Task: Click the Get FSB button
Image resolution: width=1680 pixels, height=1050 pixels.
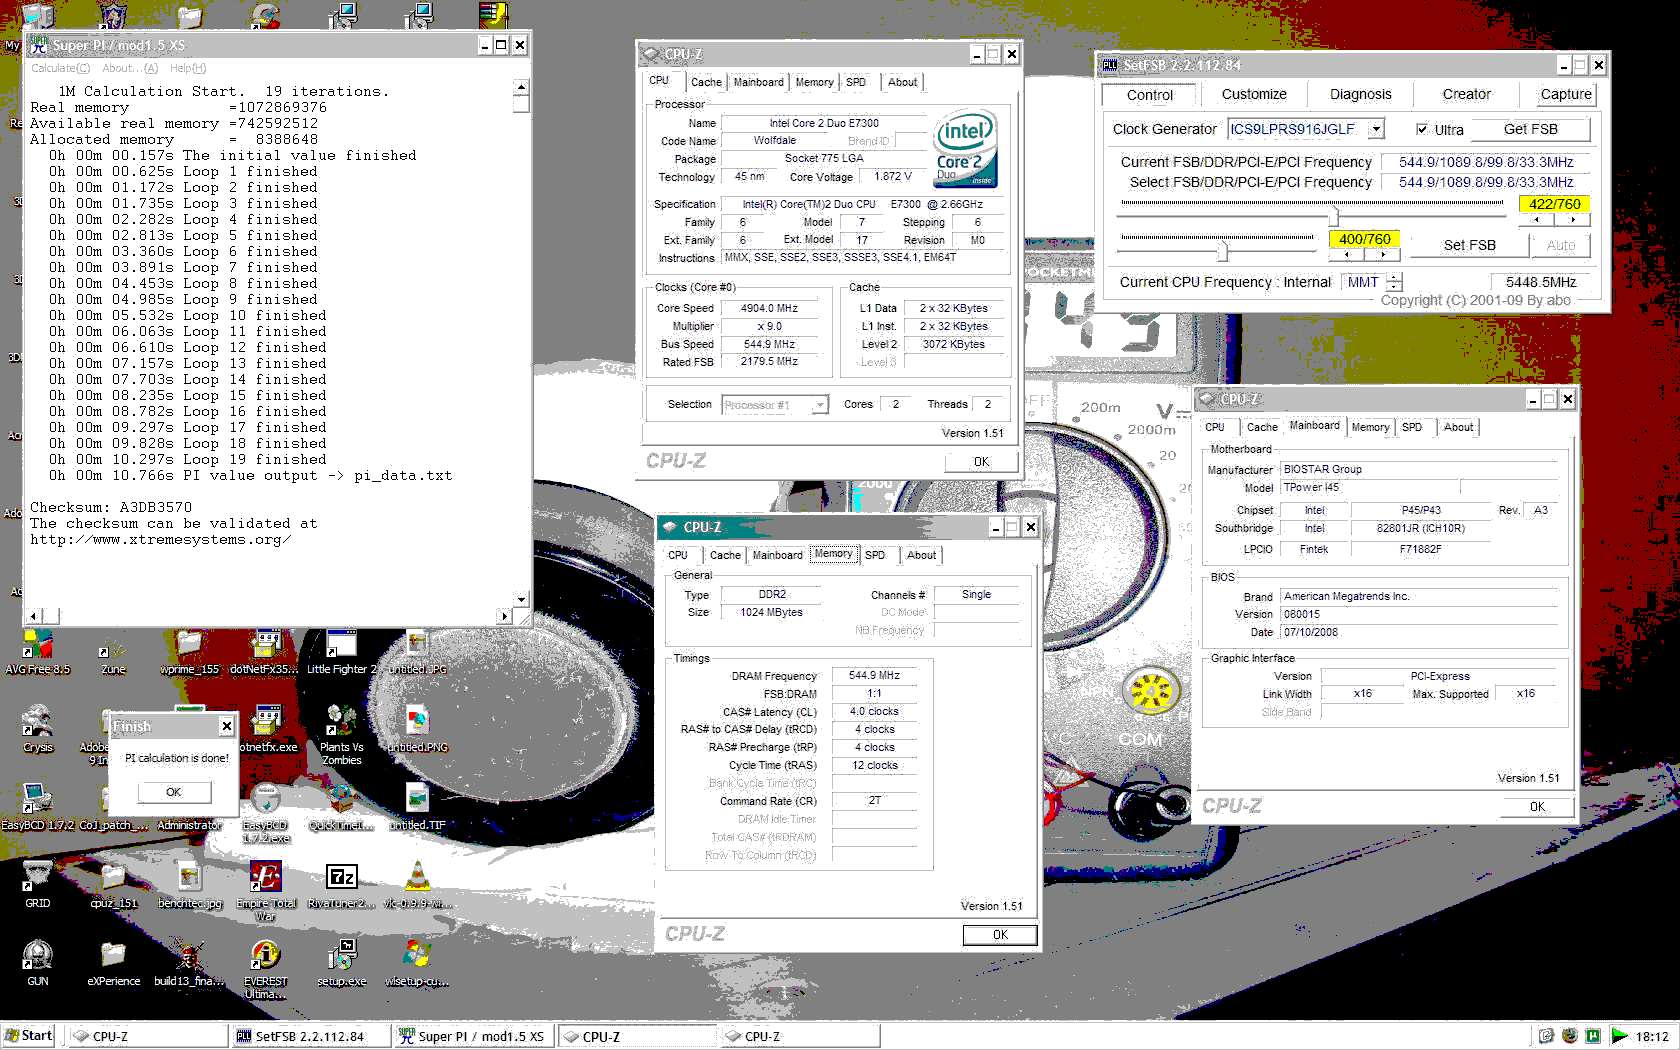Action: coord(1530,129)
